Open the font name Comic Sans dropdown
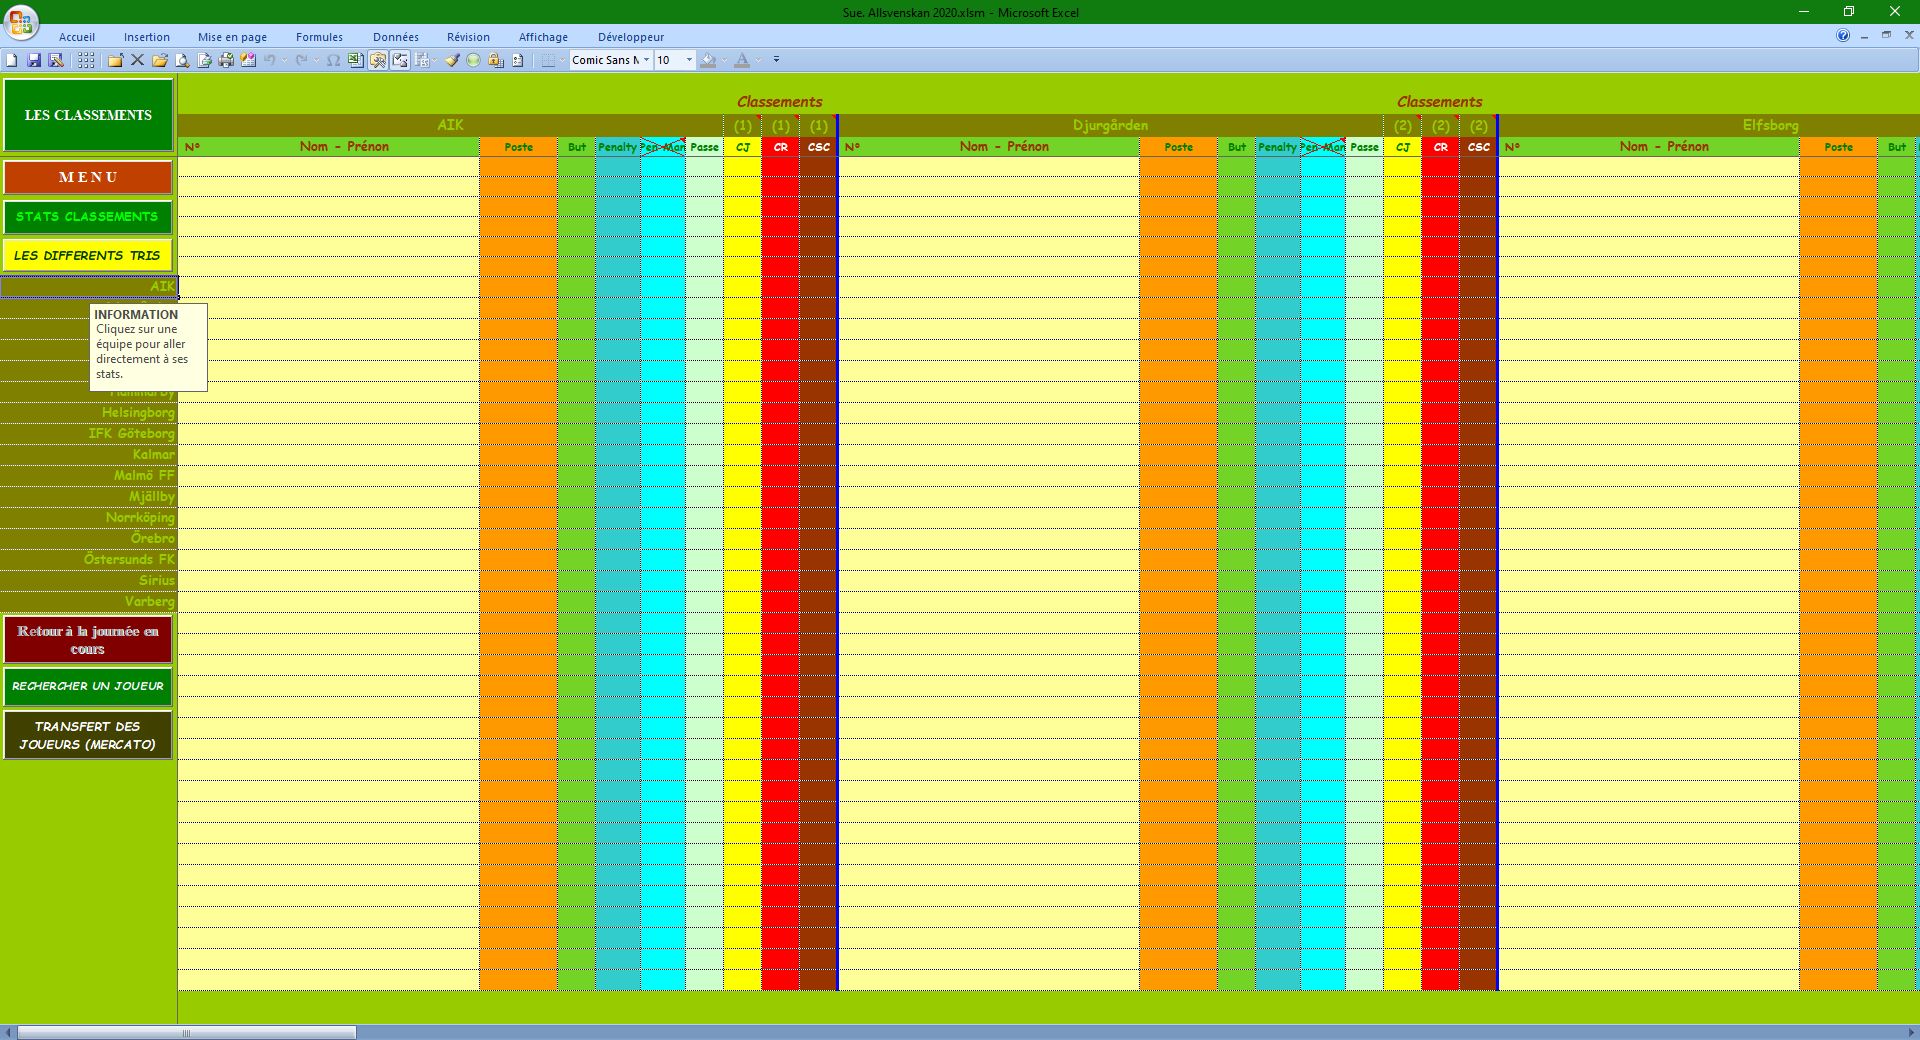This screenshot has height=1040, width=1920. (646, 60)
